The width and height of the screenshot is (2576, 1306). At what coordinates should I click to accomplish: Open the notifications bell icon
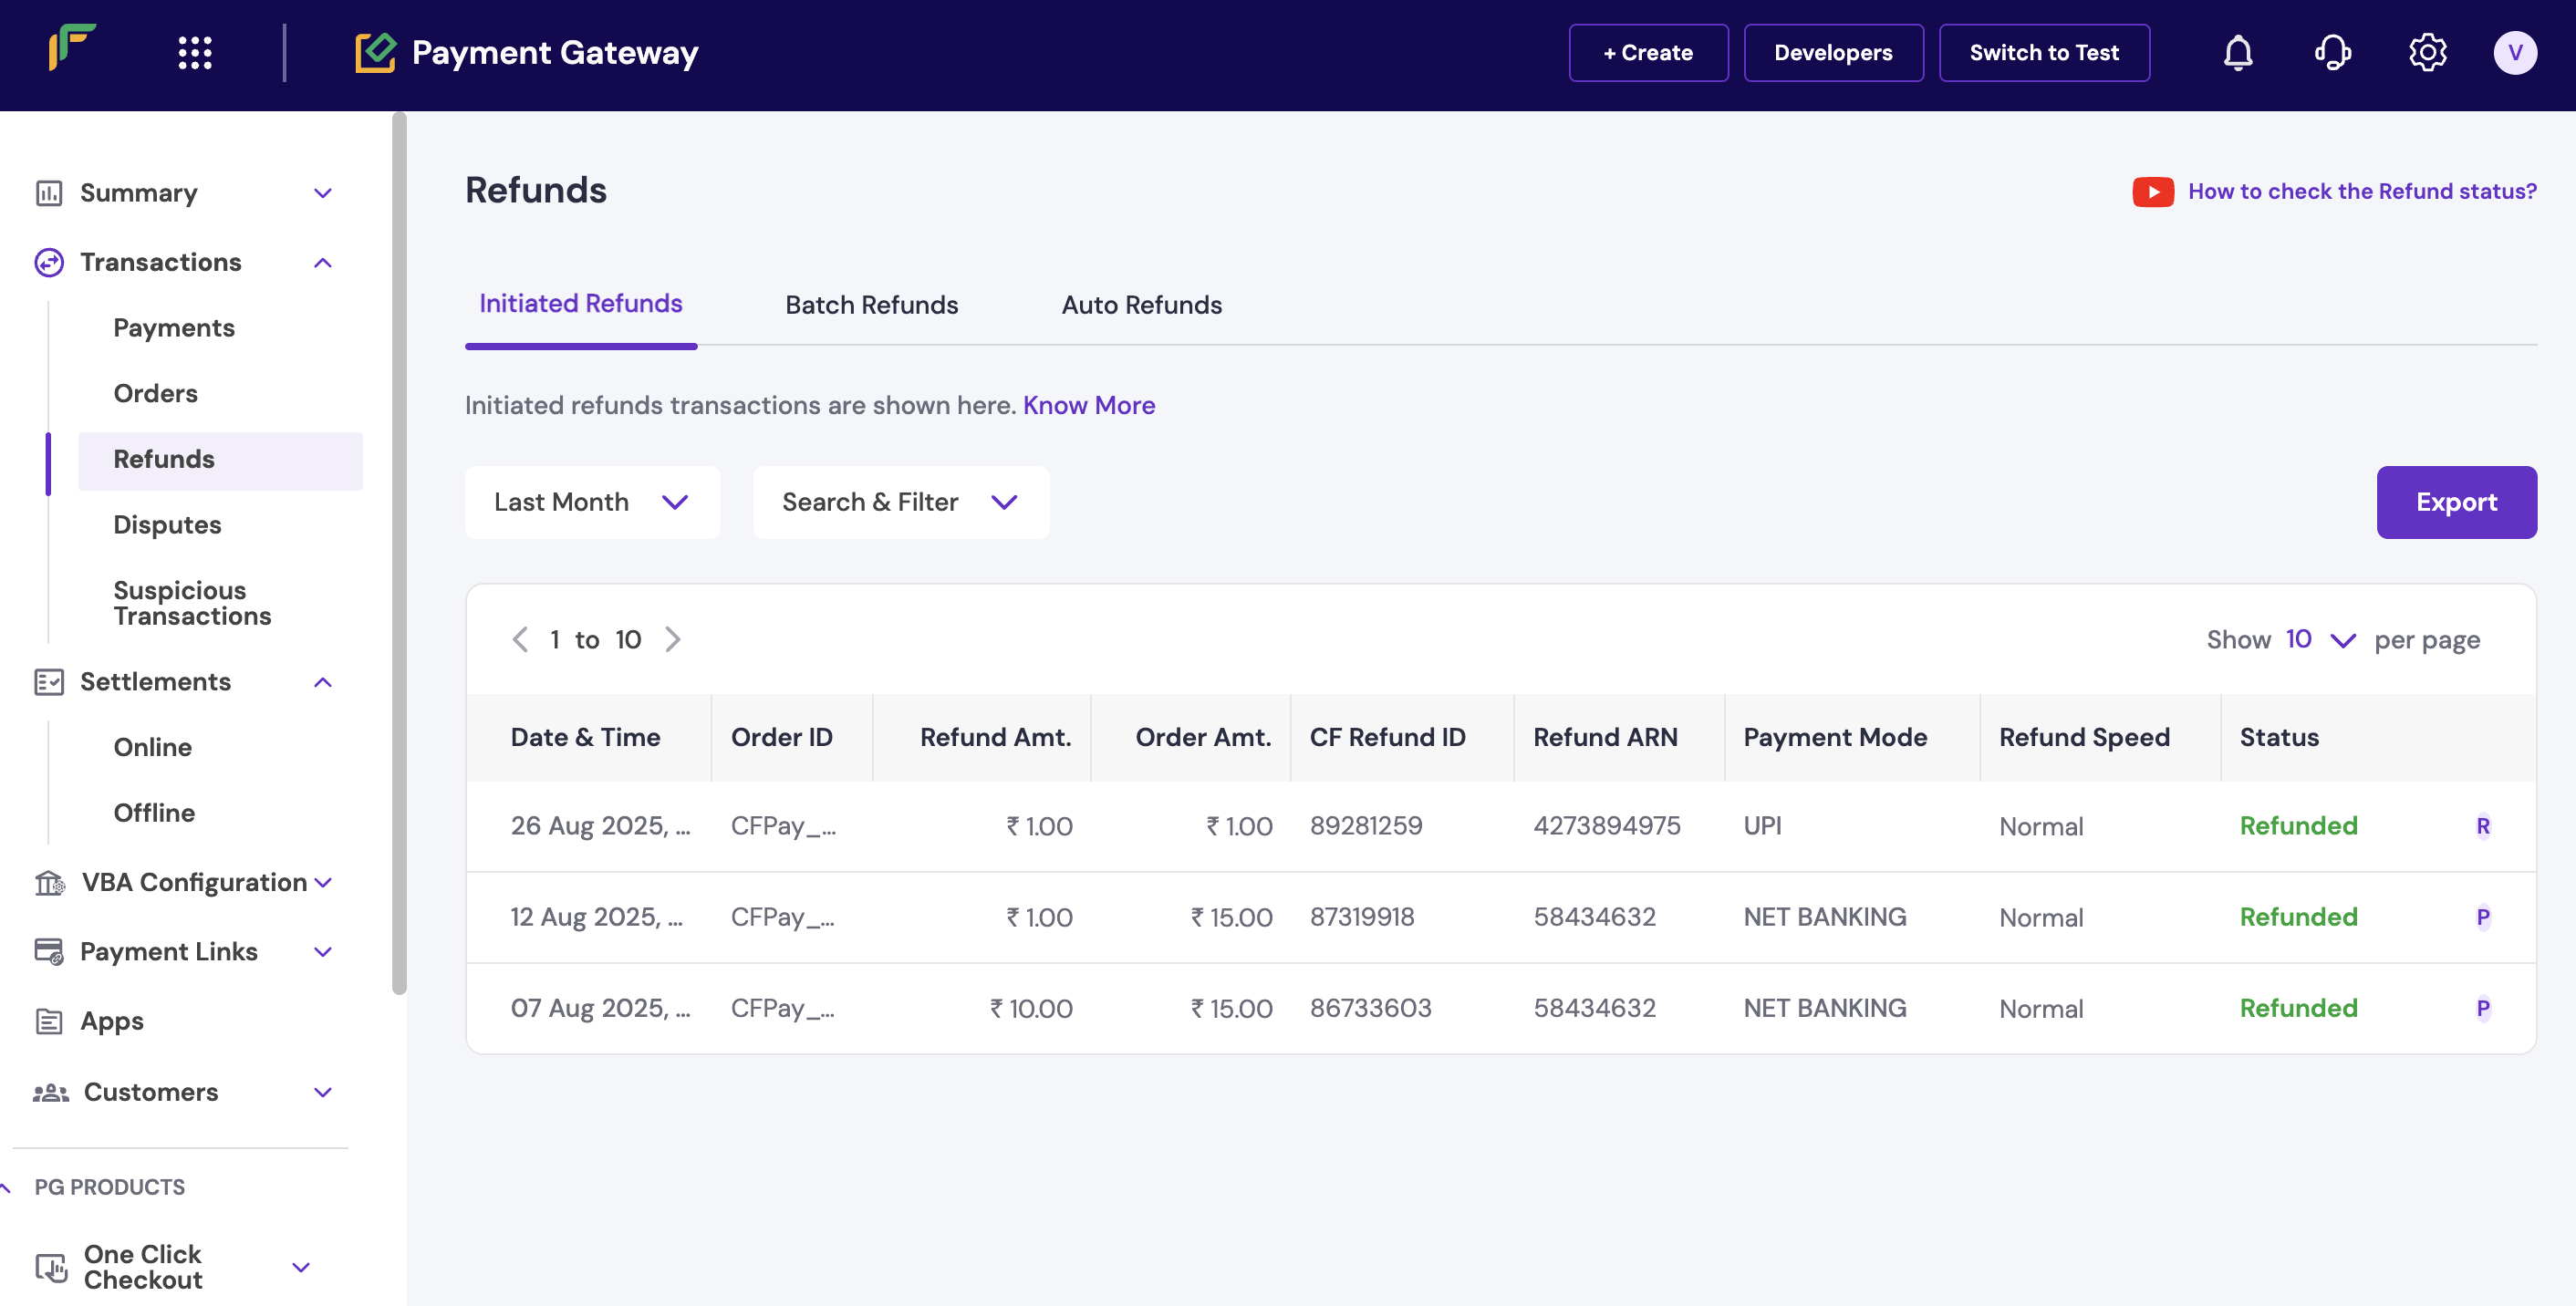[2237, 53]
